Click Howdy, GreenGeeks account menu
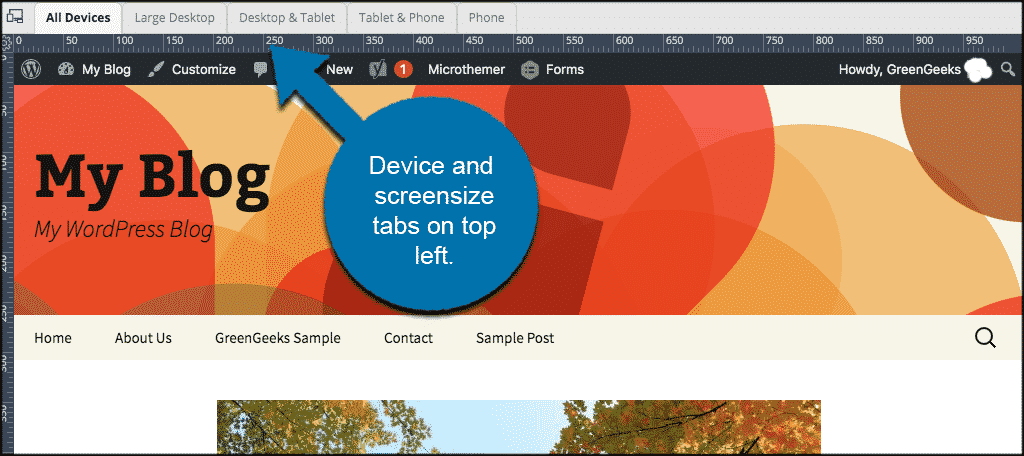Viewport: 1024px width, 456px height. pyautogui.click(x=900, y=69)
